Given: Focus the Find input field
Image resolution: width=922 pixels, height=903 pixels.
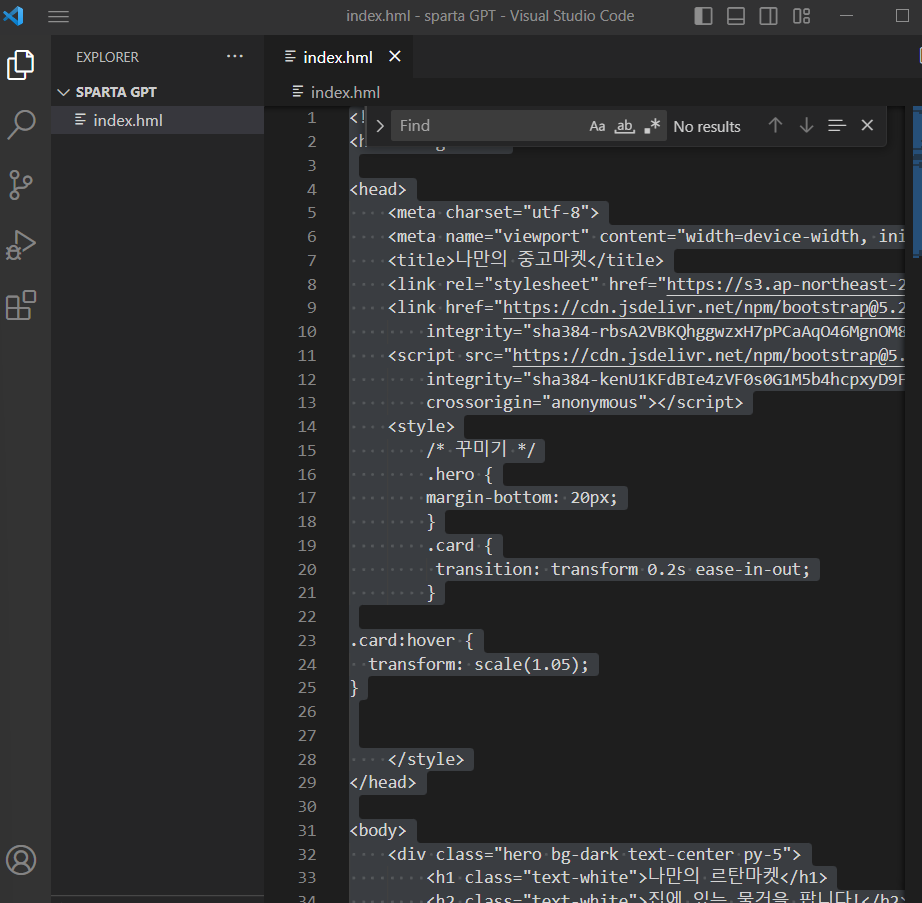Looking at the screenshot, I should click(491, 126).
